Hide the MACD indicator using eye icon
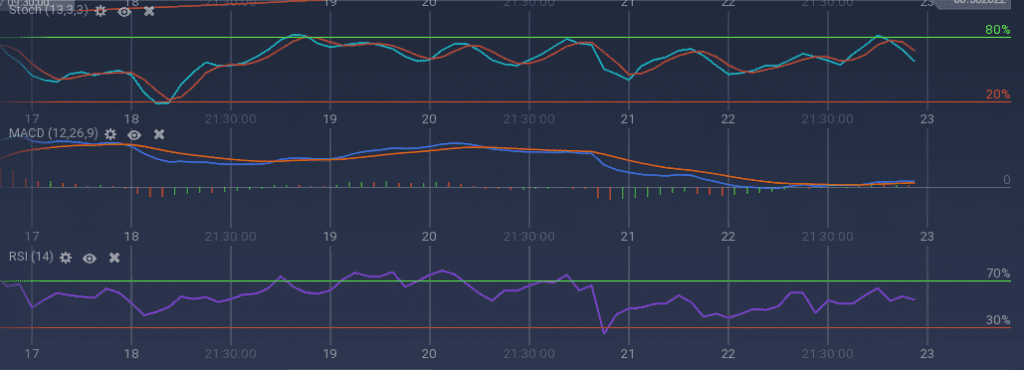 point(134,134)
